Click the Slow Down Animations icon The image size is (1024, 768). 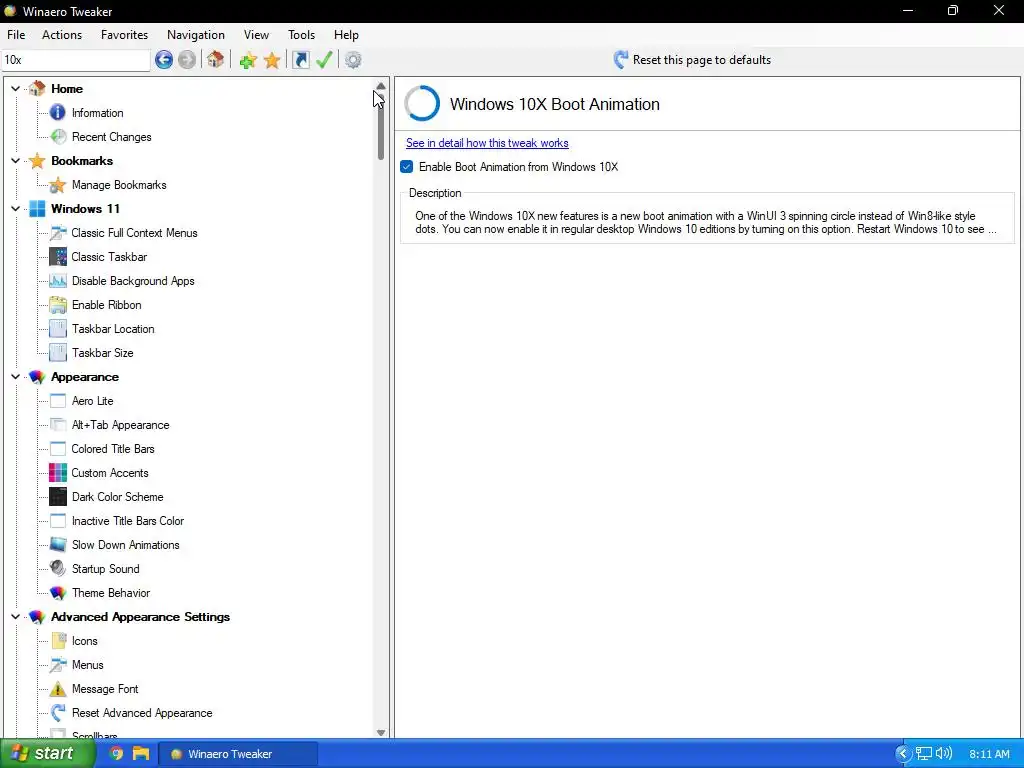[x=58, y=545]
